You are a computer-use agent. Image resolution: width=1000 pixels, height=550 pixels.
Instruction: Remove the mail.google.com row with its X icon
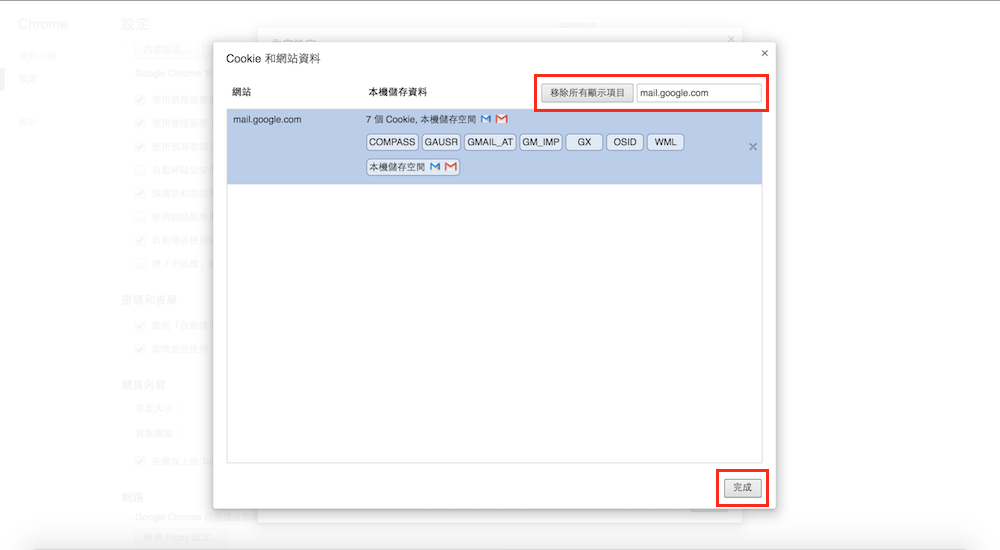point(753,147)
